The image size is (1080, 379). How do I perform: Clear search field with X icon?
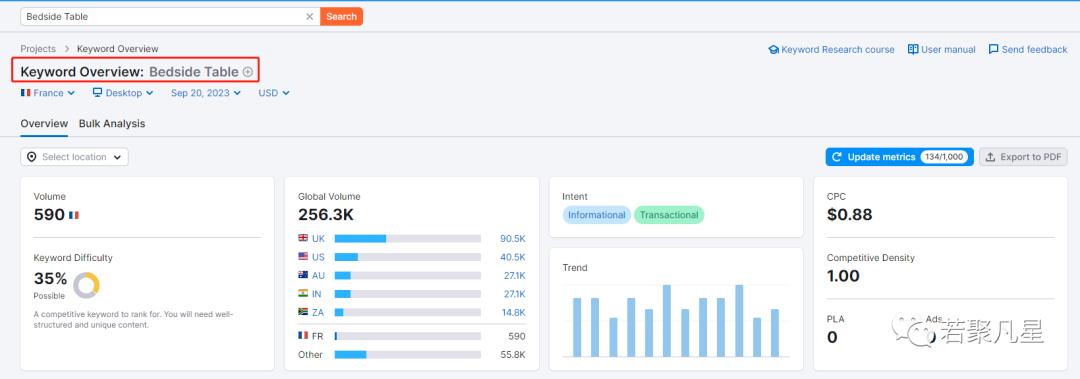(310, 17)
